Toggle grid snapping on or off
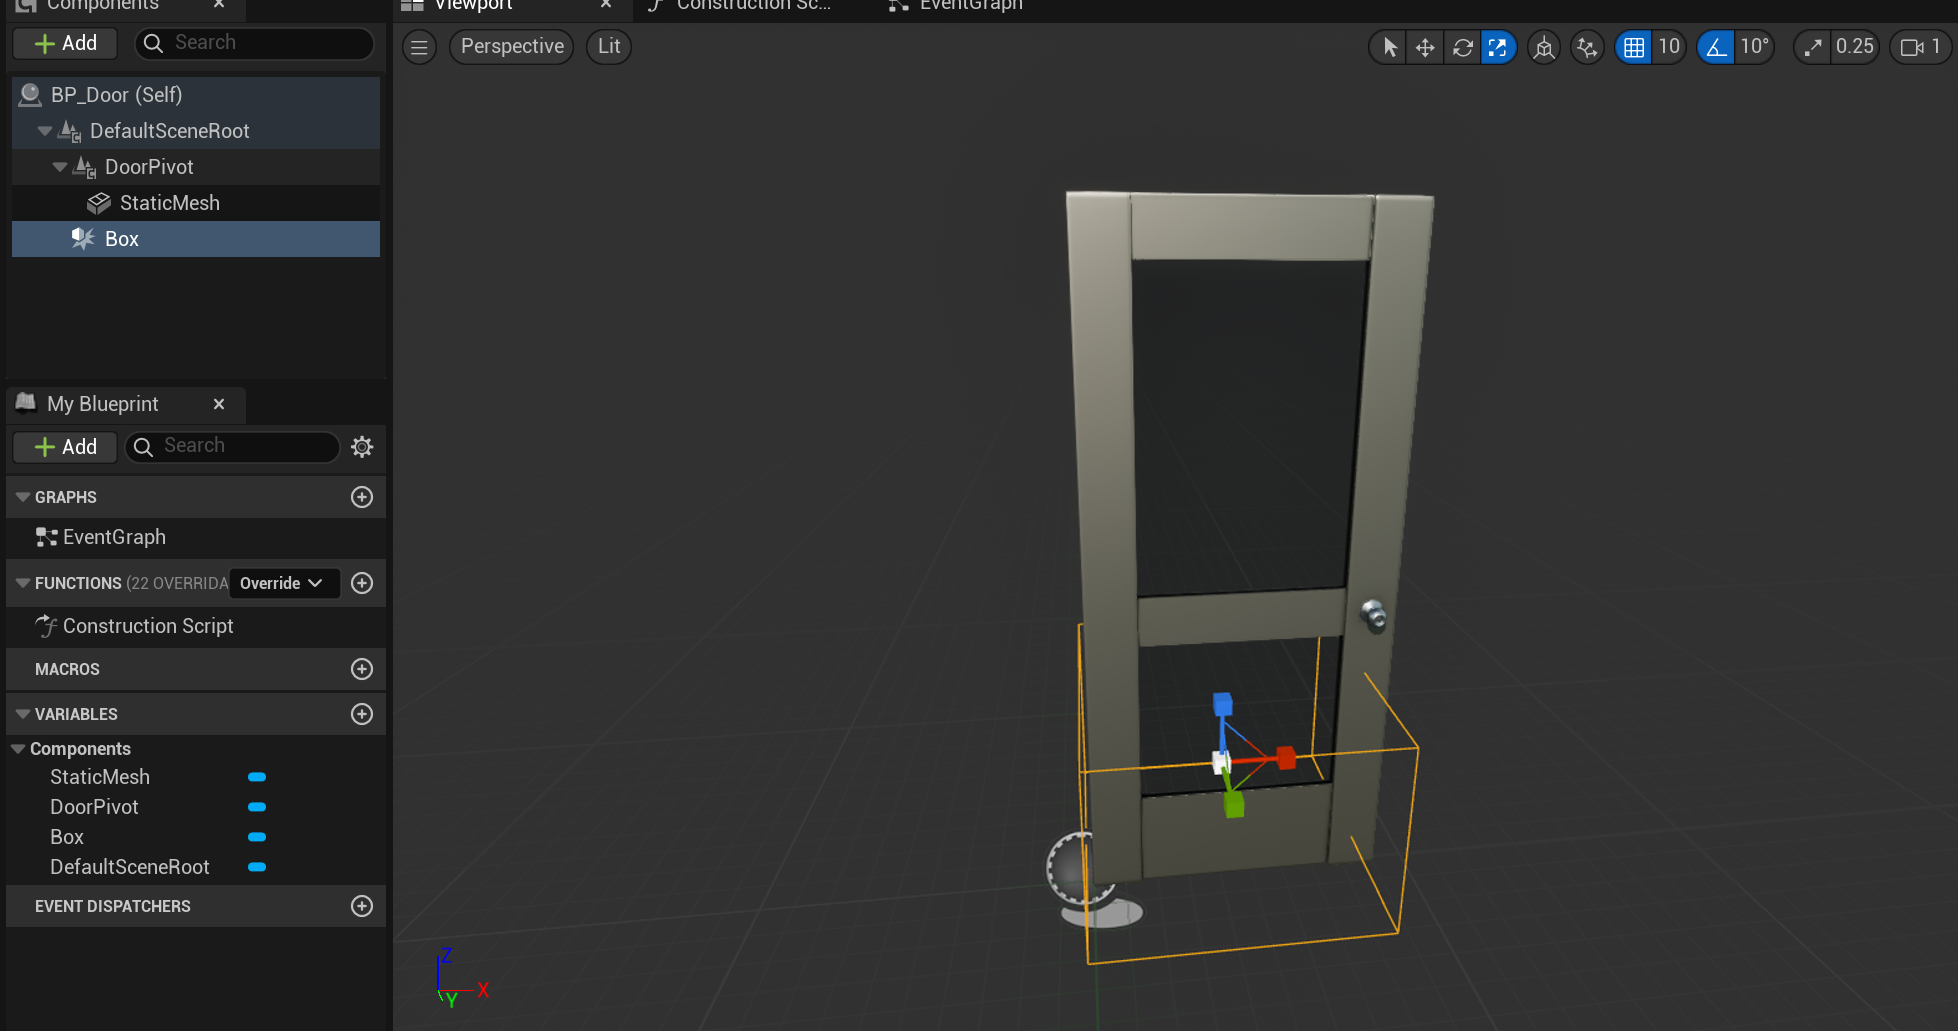The height and width of the screenshot is (1031, 1958). pos(1634,47)
